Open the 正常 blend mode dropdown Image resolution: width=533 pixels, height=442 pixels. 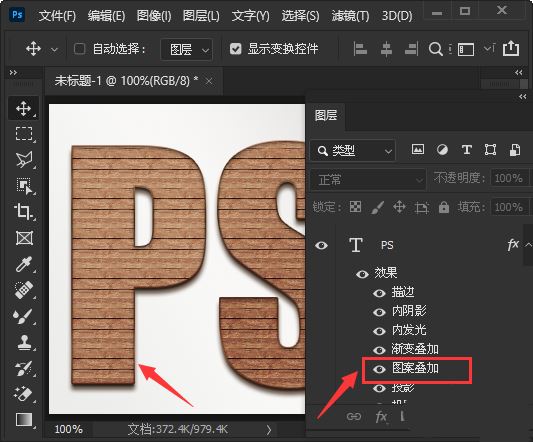(368, 180)
